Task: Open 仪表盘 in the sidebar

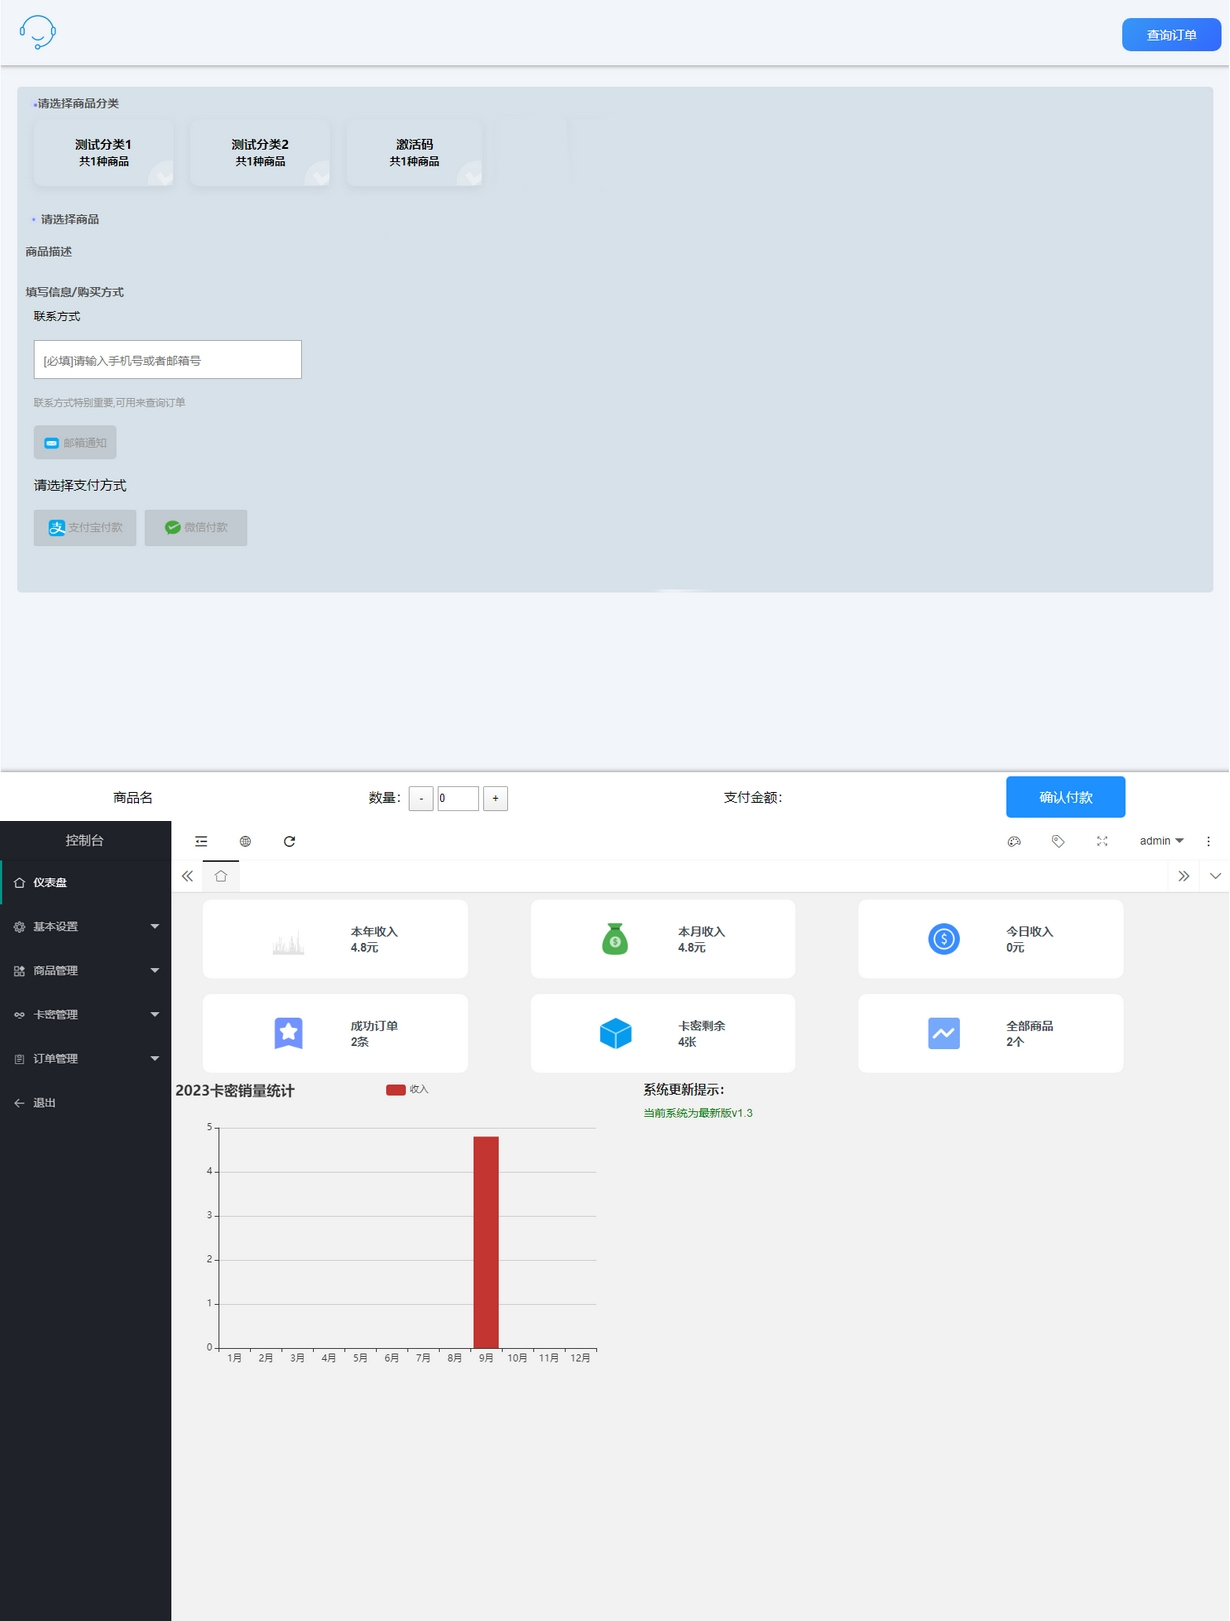Action: tap(50, 883)
